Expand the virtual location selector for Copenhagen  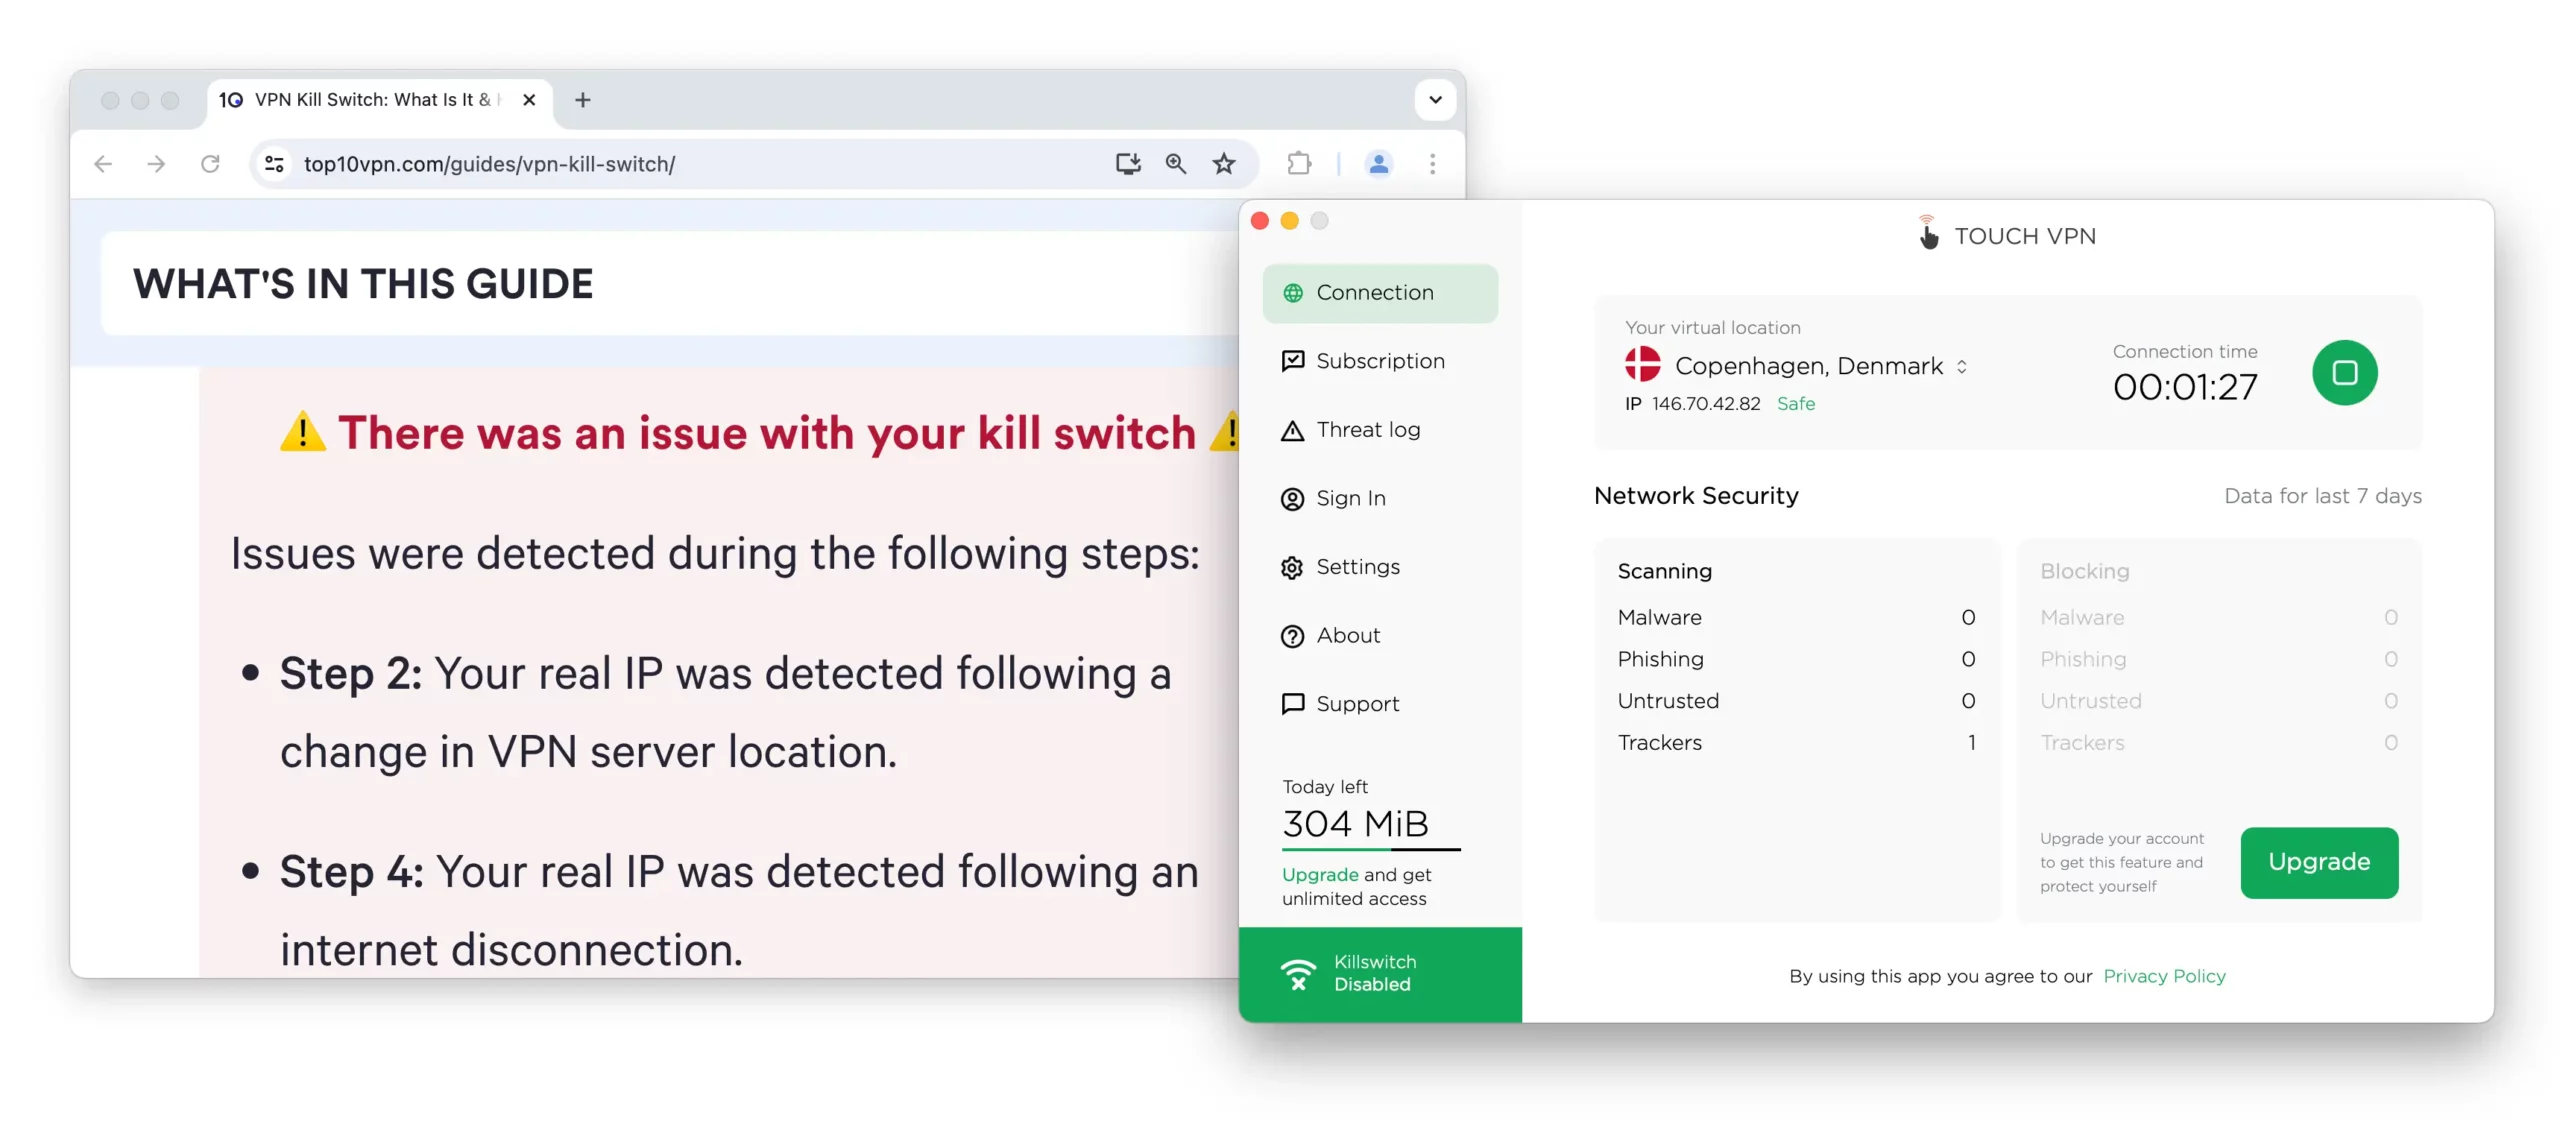tap(1962, 366)
